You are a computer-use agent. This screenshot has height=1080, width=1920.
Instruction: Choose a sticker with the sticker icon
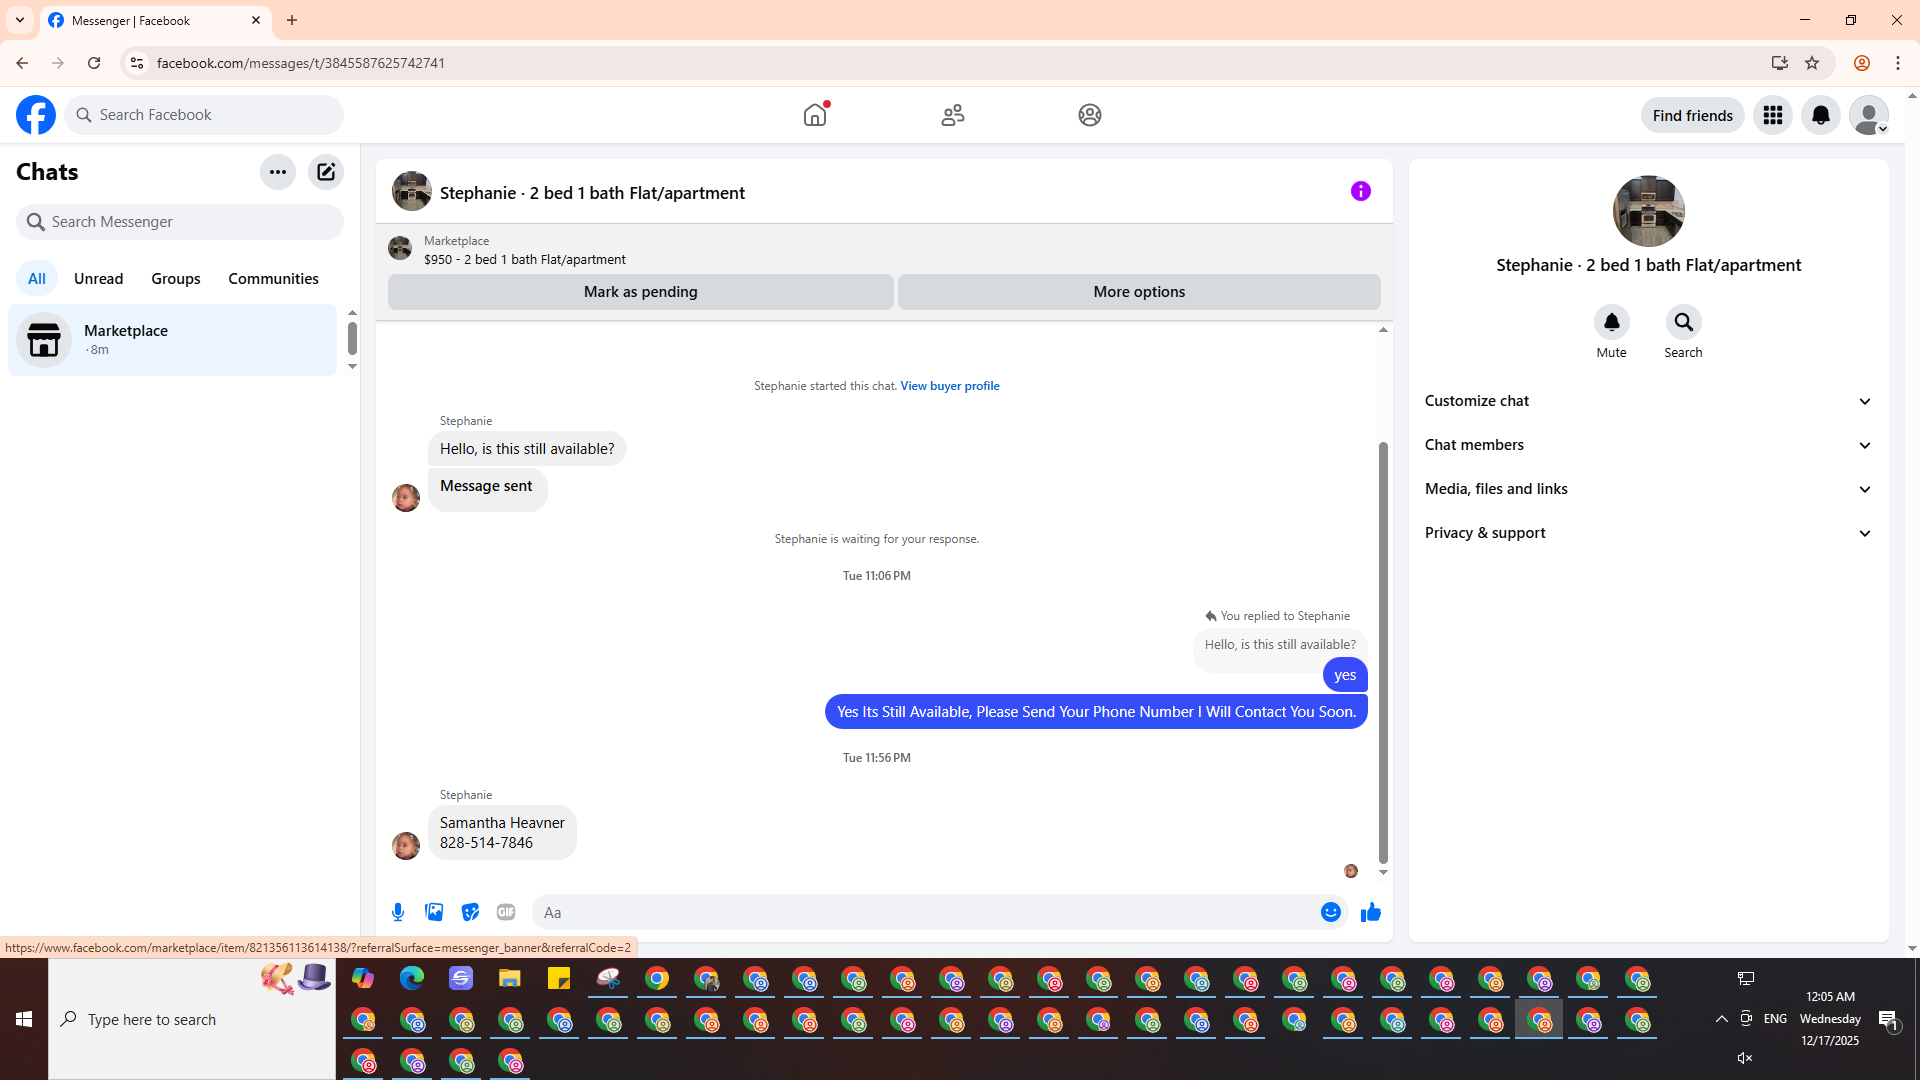470,912
